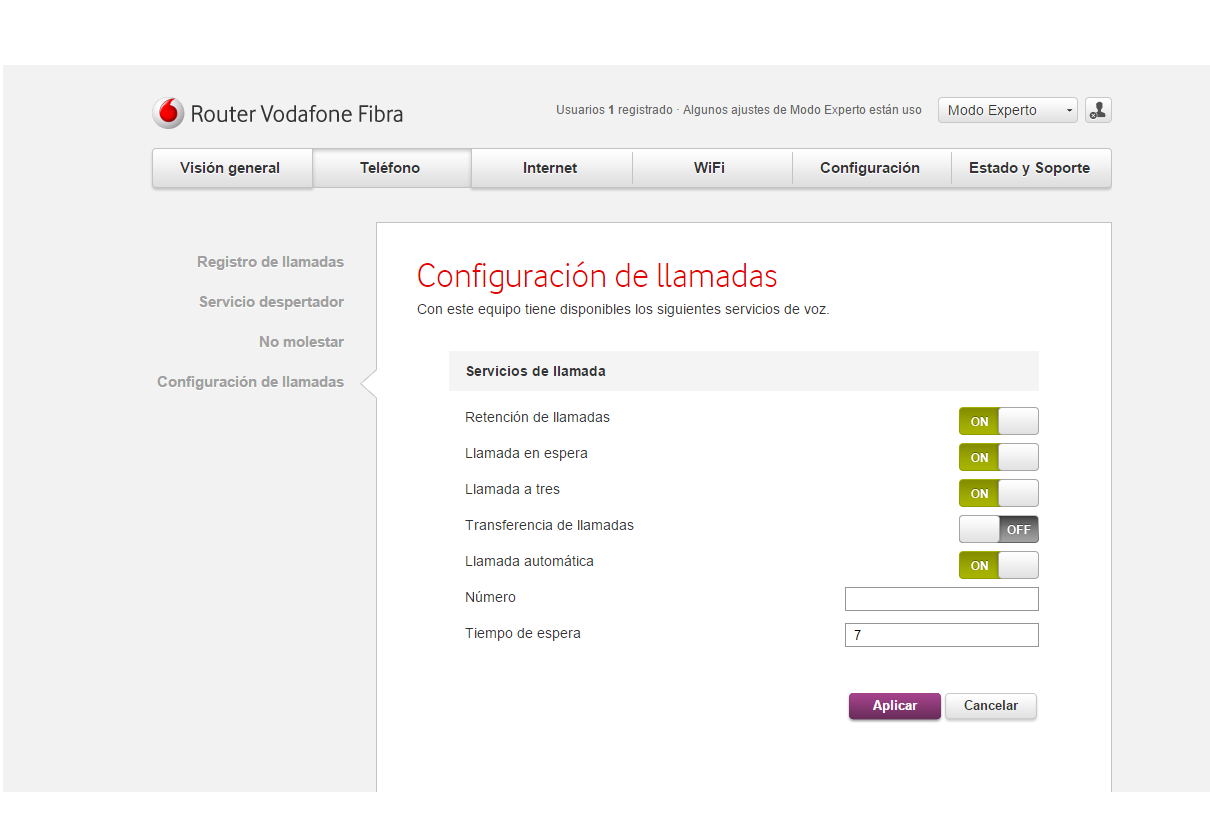Turn off Llamada en espera
Screen dimensions: 1210x838
[998, 457]
